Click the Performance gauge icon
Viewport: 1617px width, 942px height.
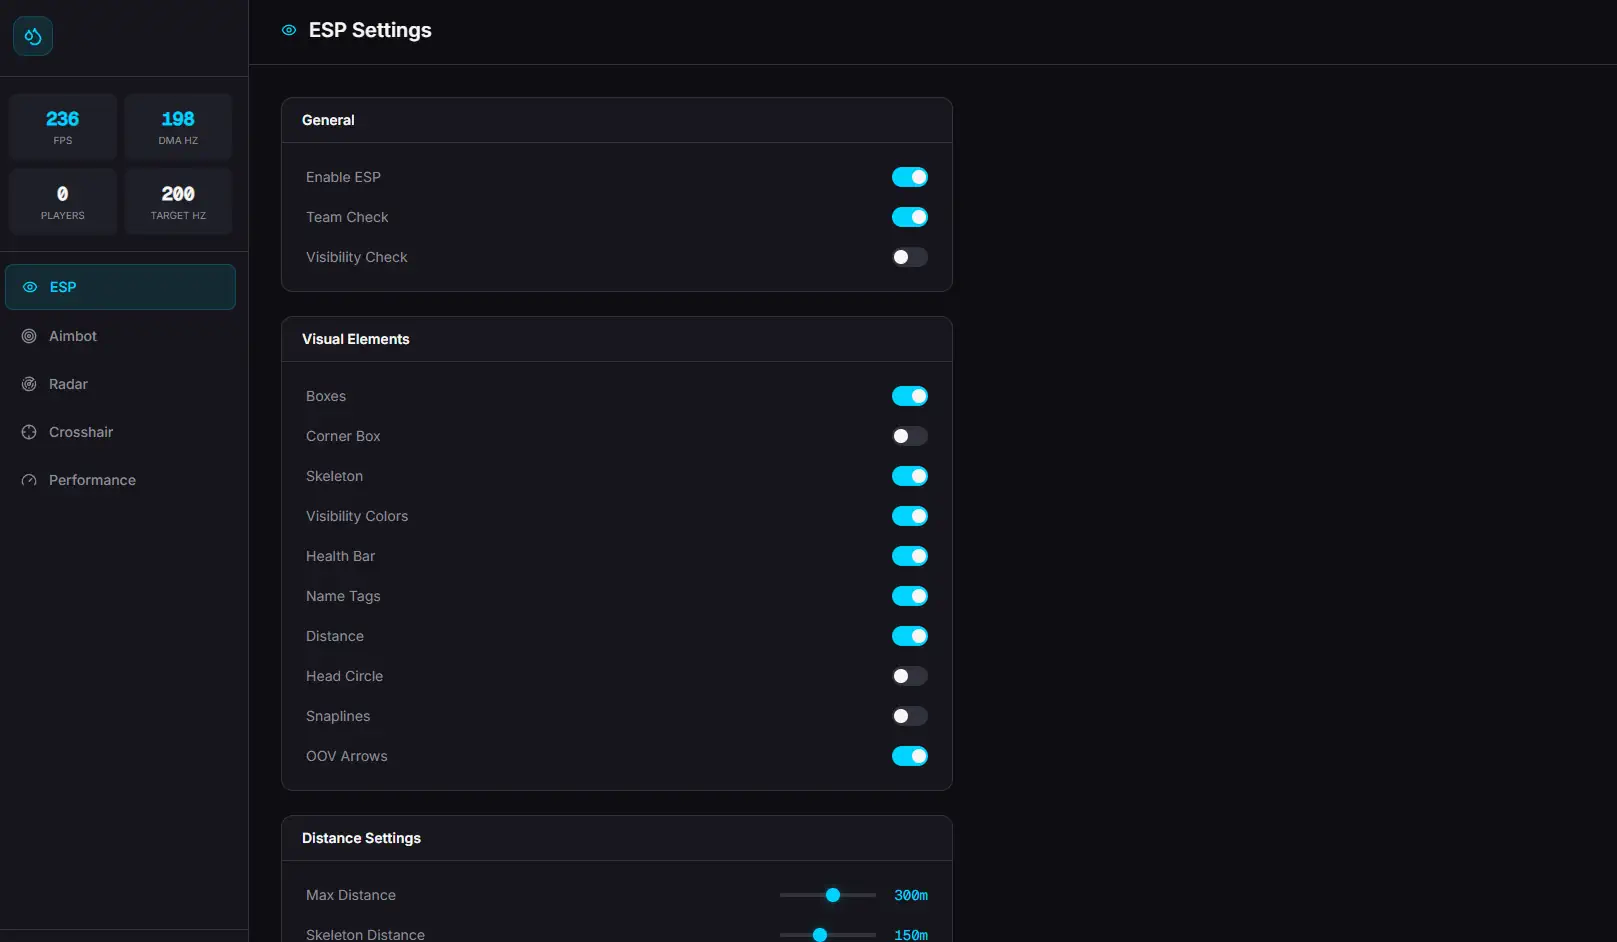[29, 480]
